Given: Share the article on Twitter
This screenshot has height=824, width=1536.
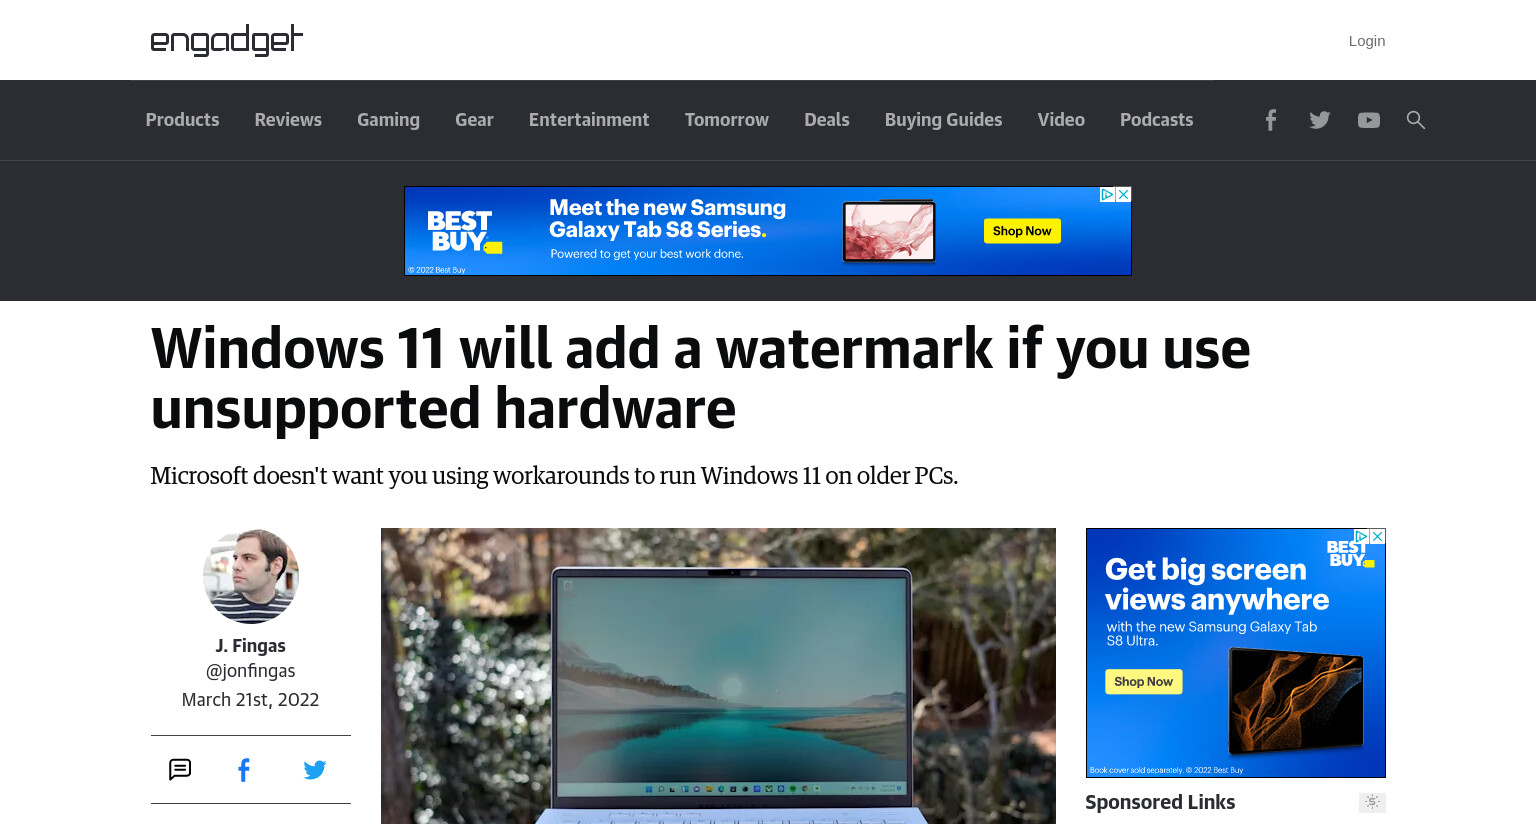Looking at the screenshot, I should pos(315,769).
